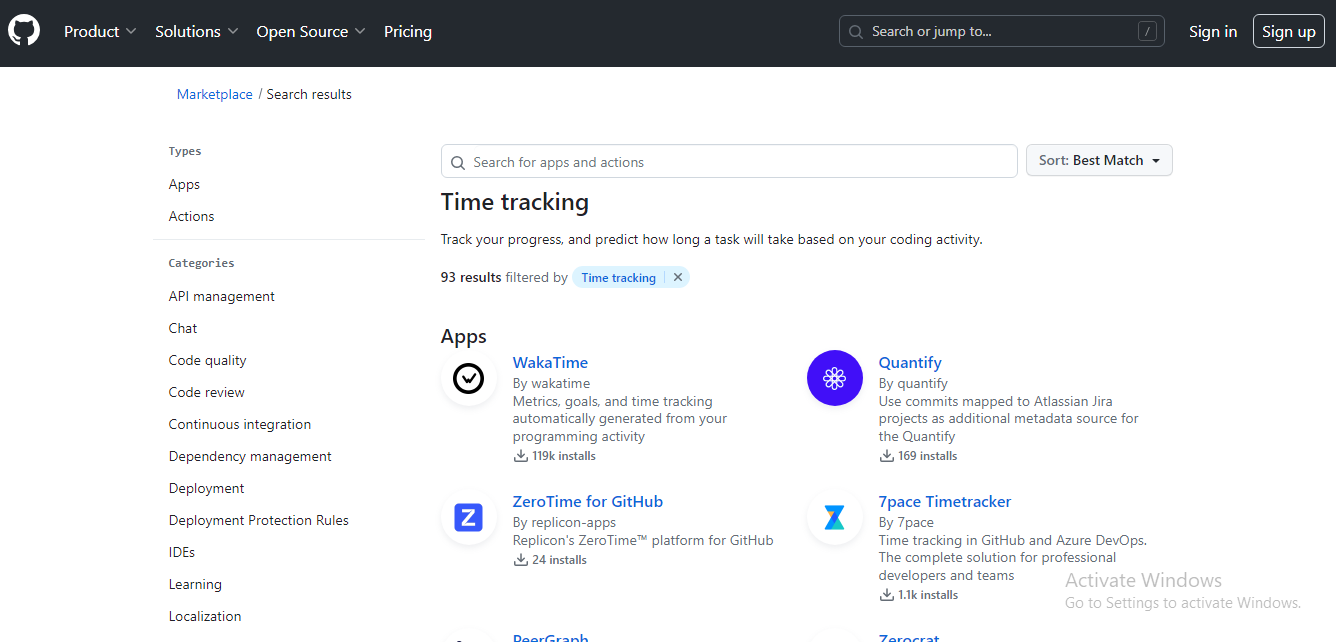This screenshot has height=642, width=1336.
Task: Open the 7pace Timetracker logo
Action: [x=835, y=517]
